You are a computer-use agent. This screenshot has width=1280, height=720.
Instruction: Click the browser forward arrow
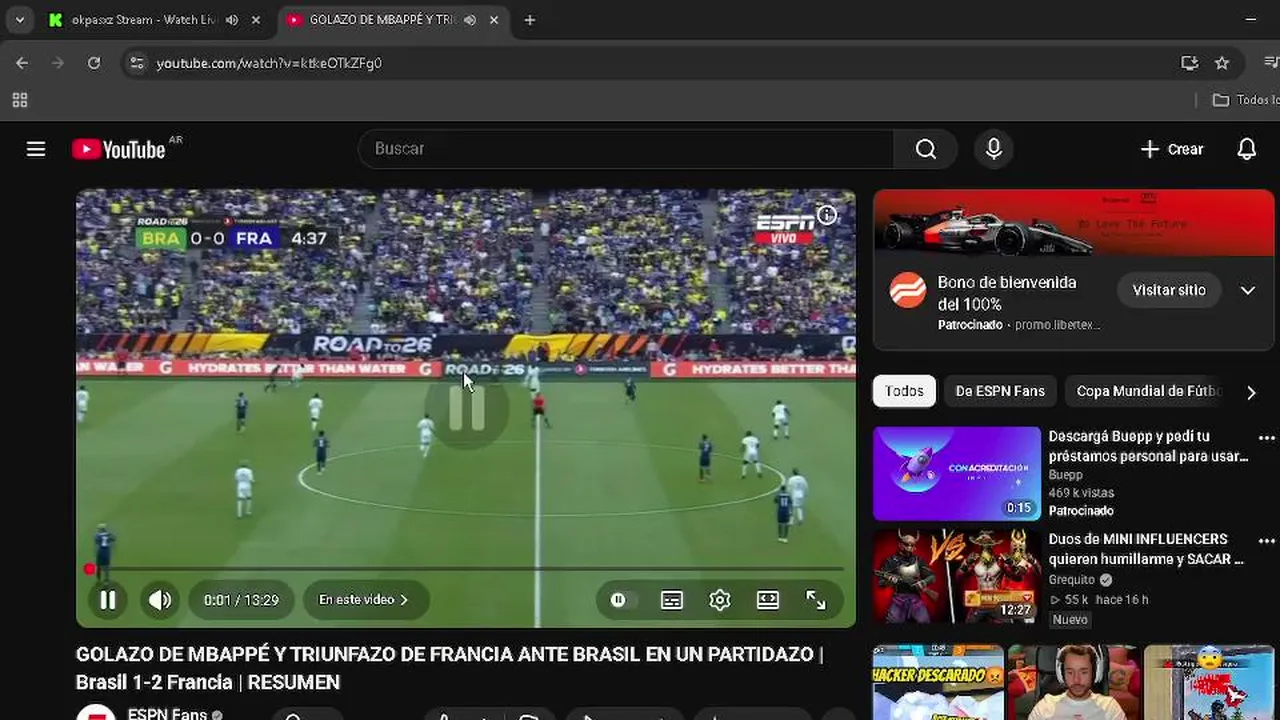click(58, 63)
